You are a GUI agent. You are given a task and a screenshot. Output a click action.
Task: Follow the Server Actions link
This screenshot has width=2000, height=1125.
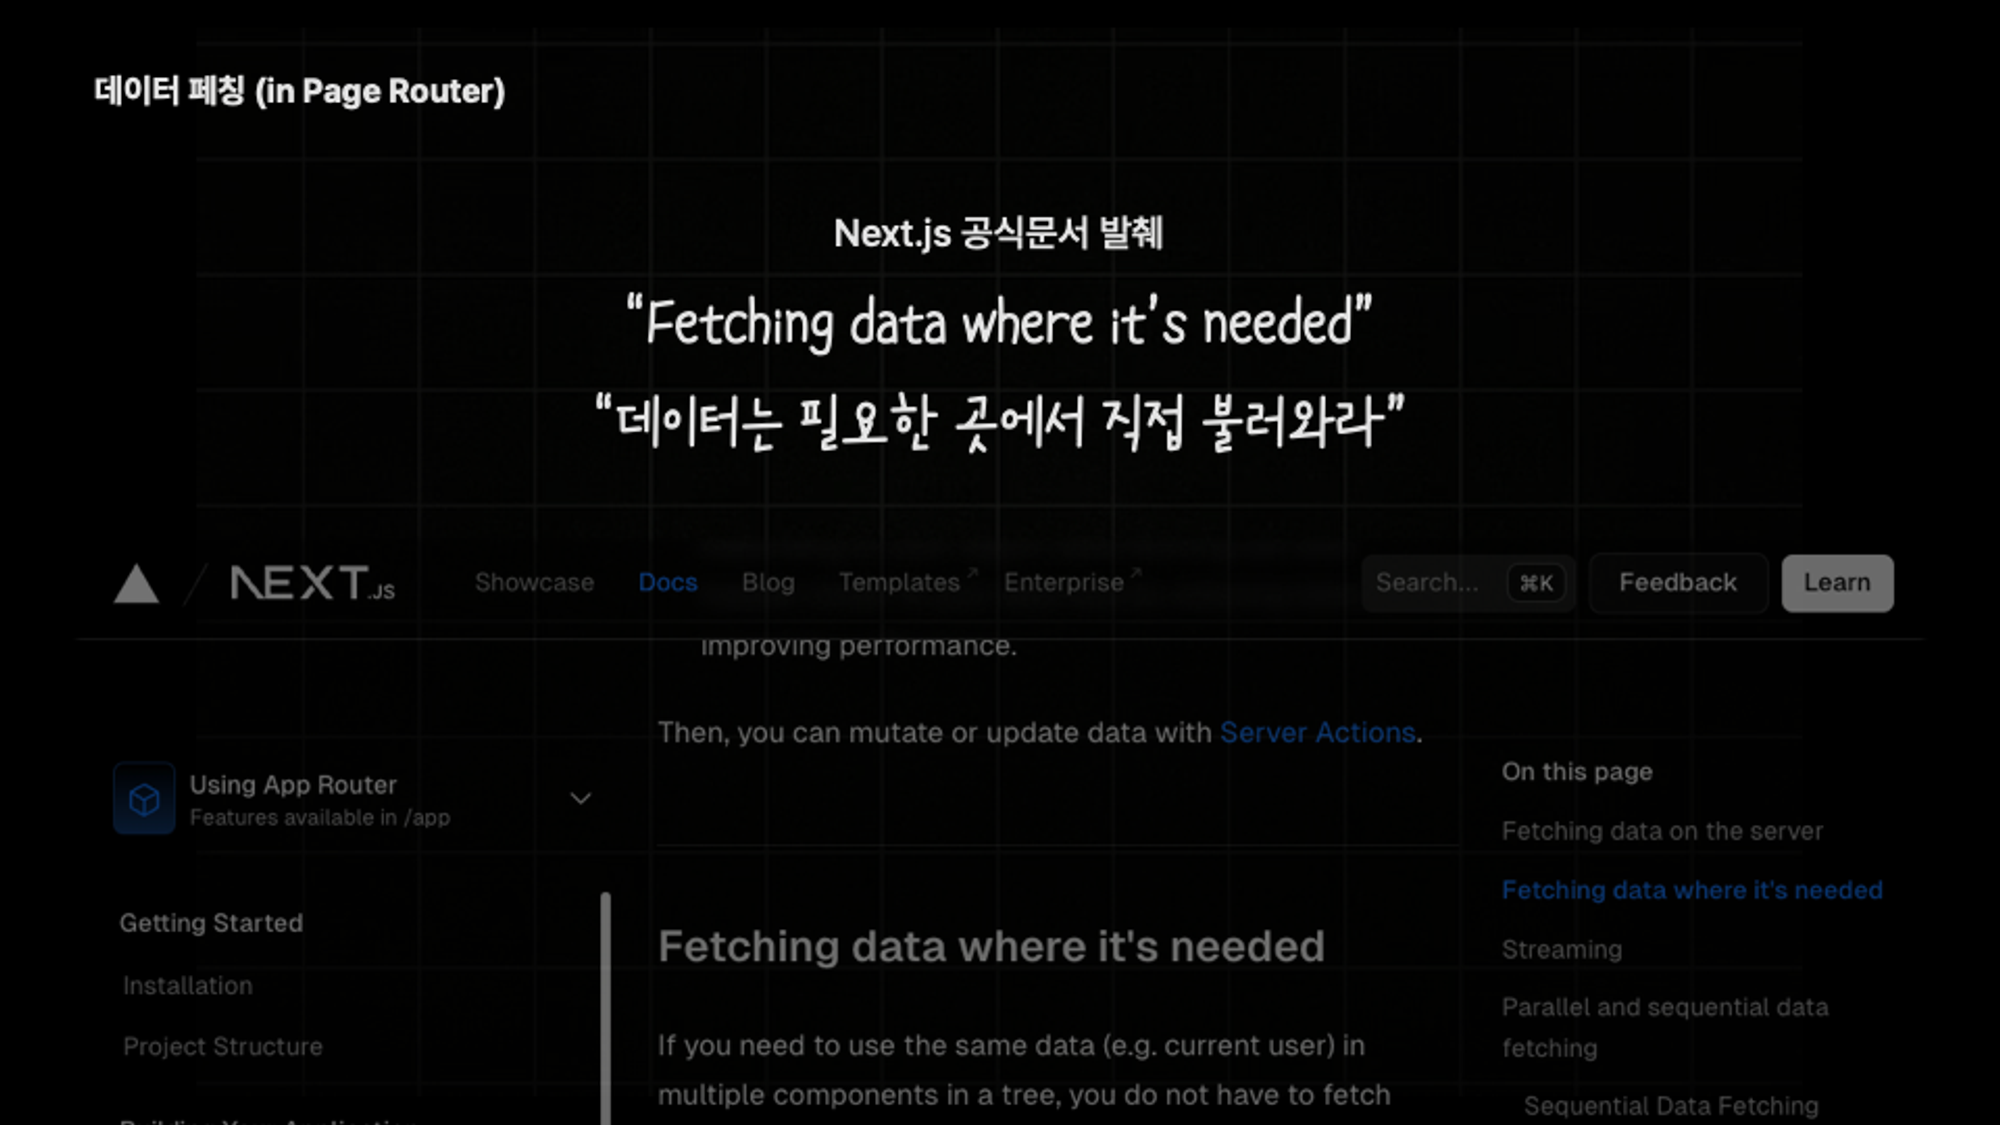tap(1317, 732)
